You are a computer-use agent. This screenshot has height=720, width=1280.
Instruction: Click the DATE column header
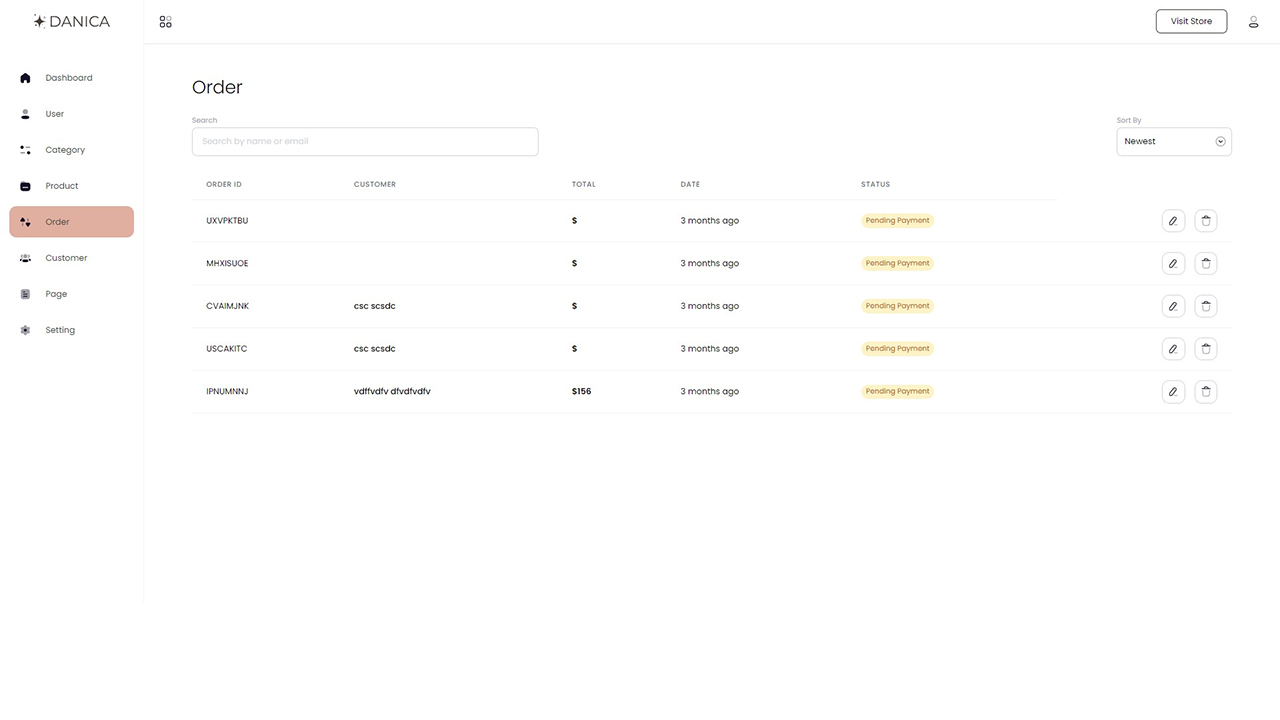tap(690, 184)
